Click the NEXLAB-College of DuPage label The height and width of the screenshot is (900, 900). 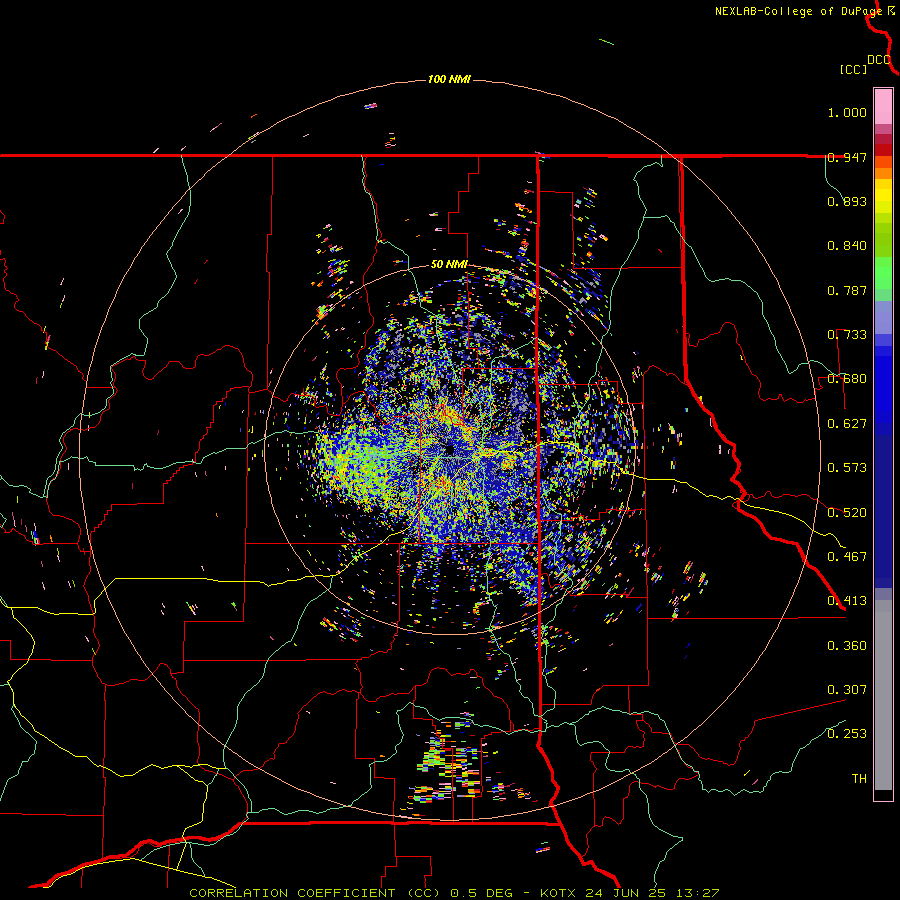pos(798,11)
